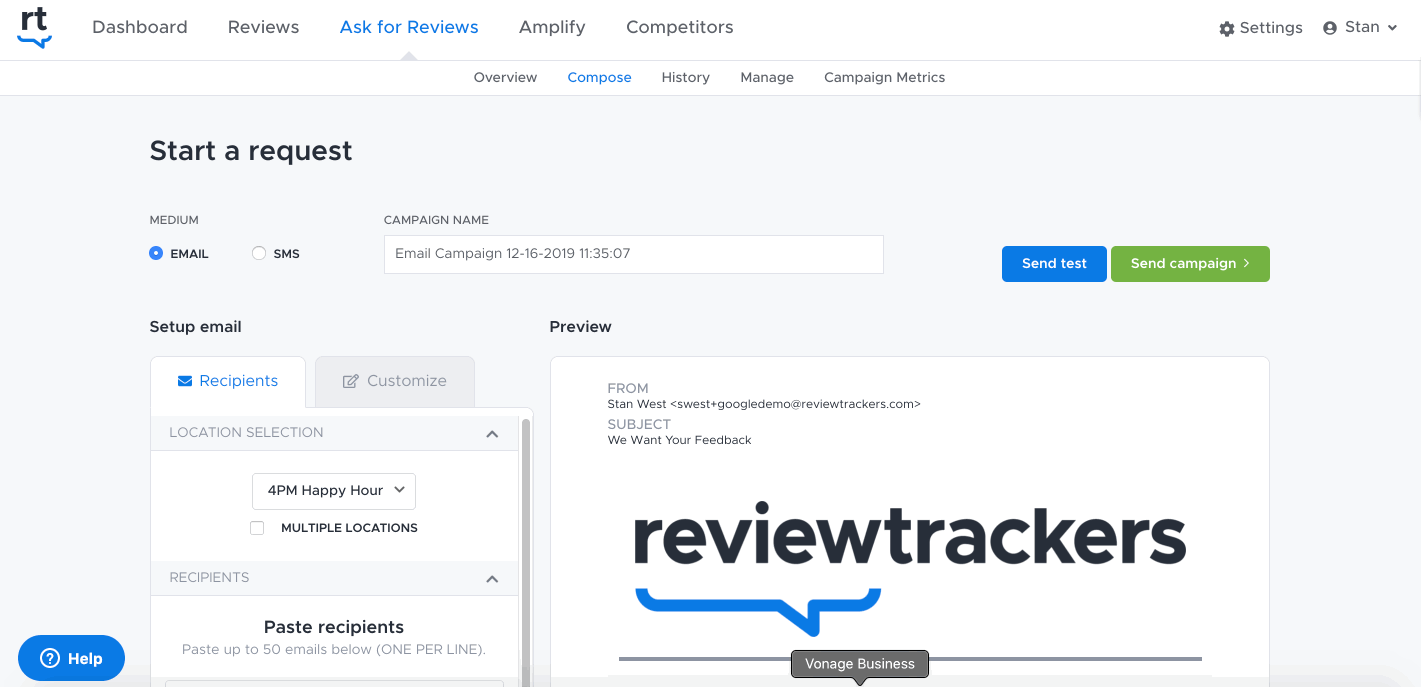
Task: Open the Manage sub-tab
Action: pyautogui.click(x=767, y=77)
